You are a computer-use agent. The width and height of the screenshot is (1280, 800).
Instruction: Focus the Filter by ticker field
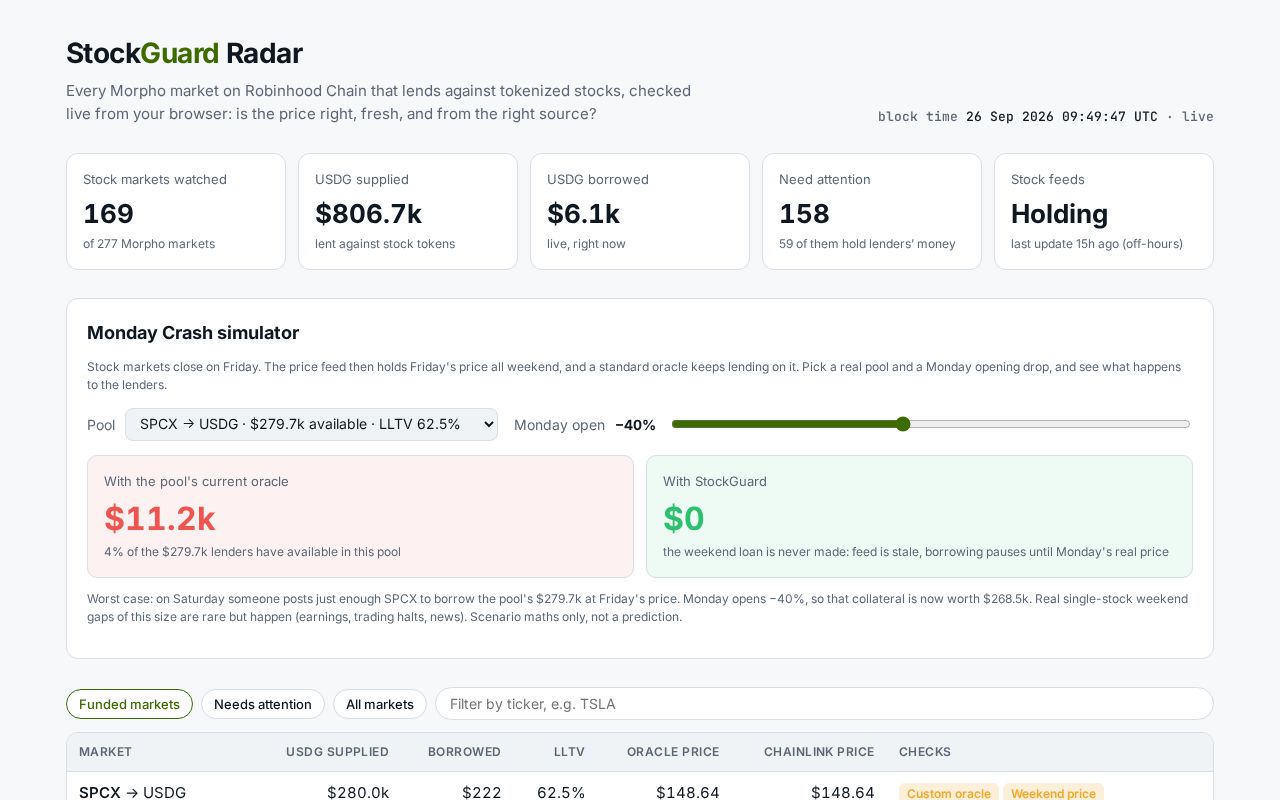[x=824, y=704]
